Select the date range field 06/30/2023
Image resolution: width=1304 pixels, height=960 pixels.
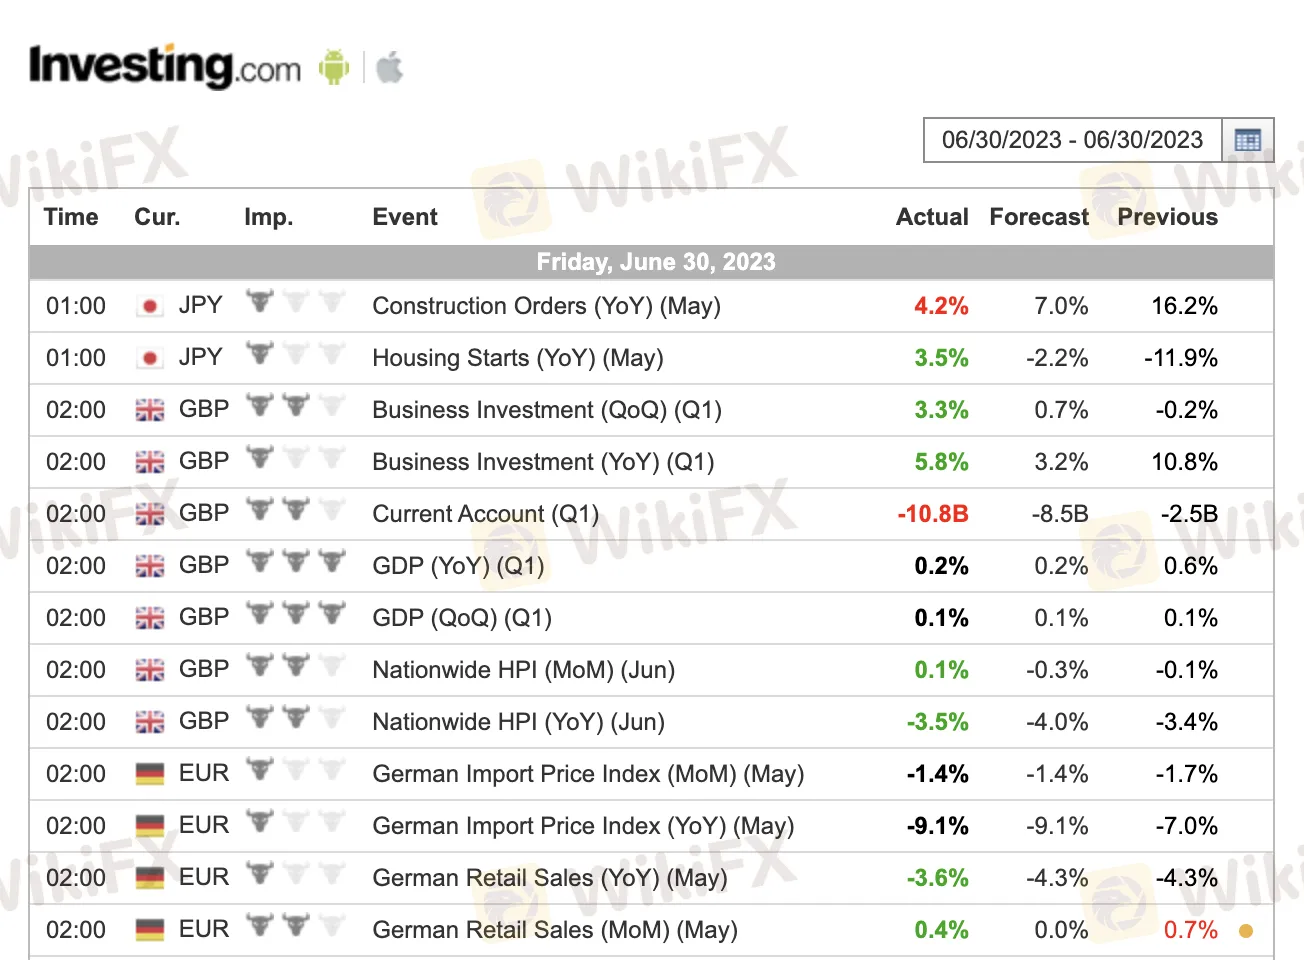pos(1072,140)
